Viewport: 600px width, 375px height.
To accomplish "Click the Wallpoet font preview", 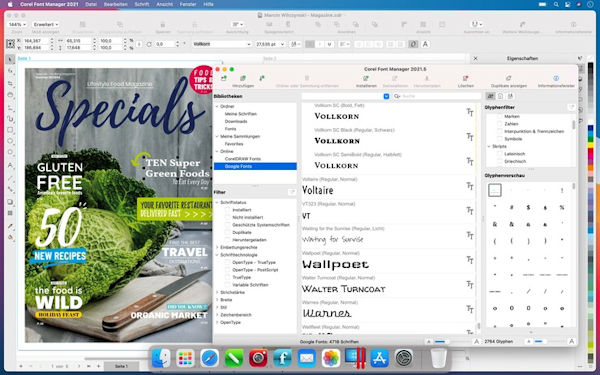I will coord(336,264).
